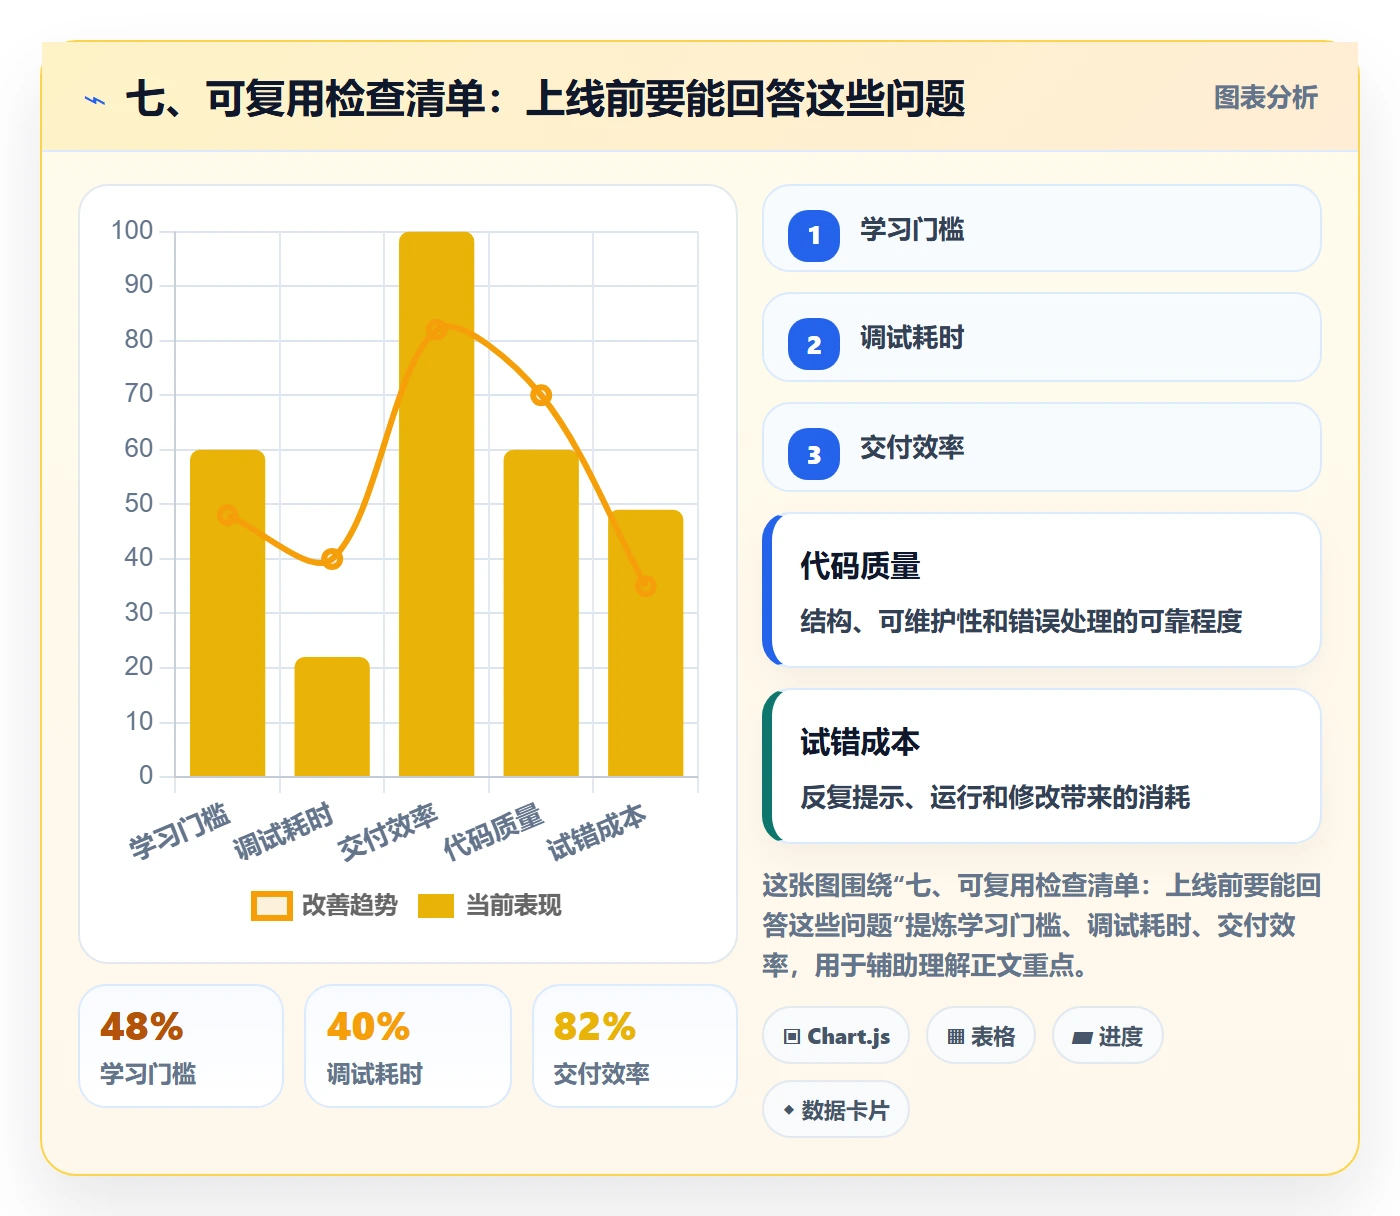Image resolution: width=1400 pixels, height=1216 pixels.
Task: Click the blue number 2 badge
Action: coord(814,345)
